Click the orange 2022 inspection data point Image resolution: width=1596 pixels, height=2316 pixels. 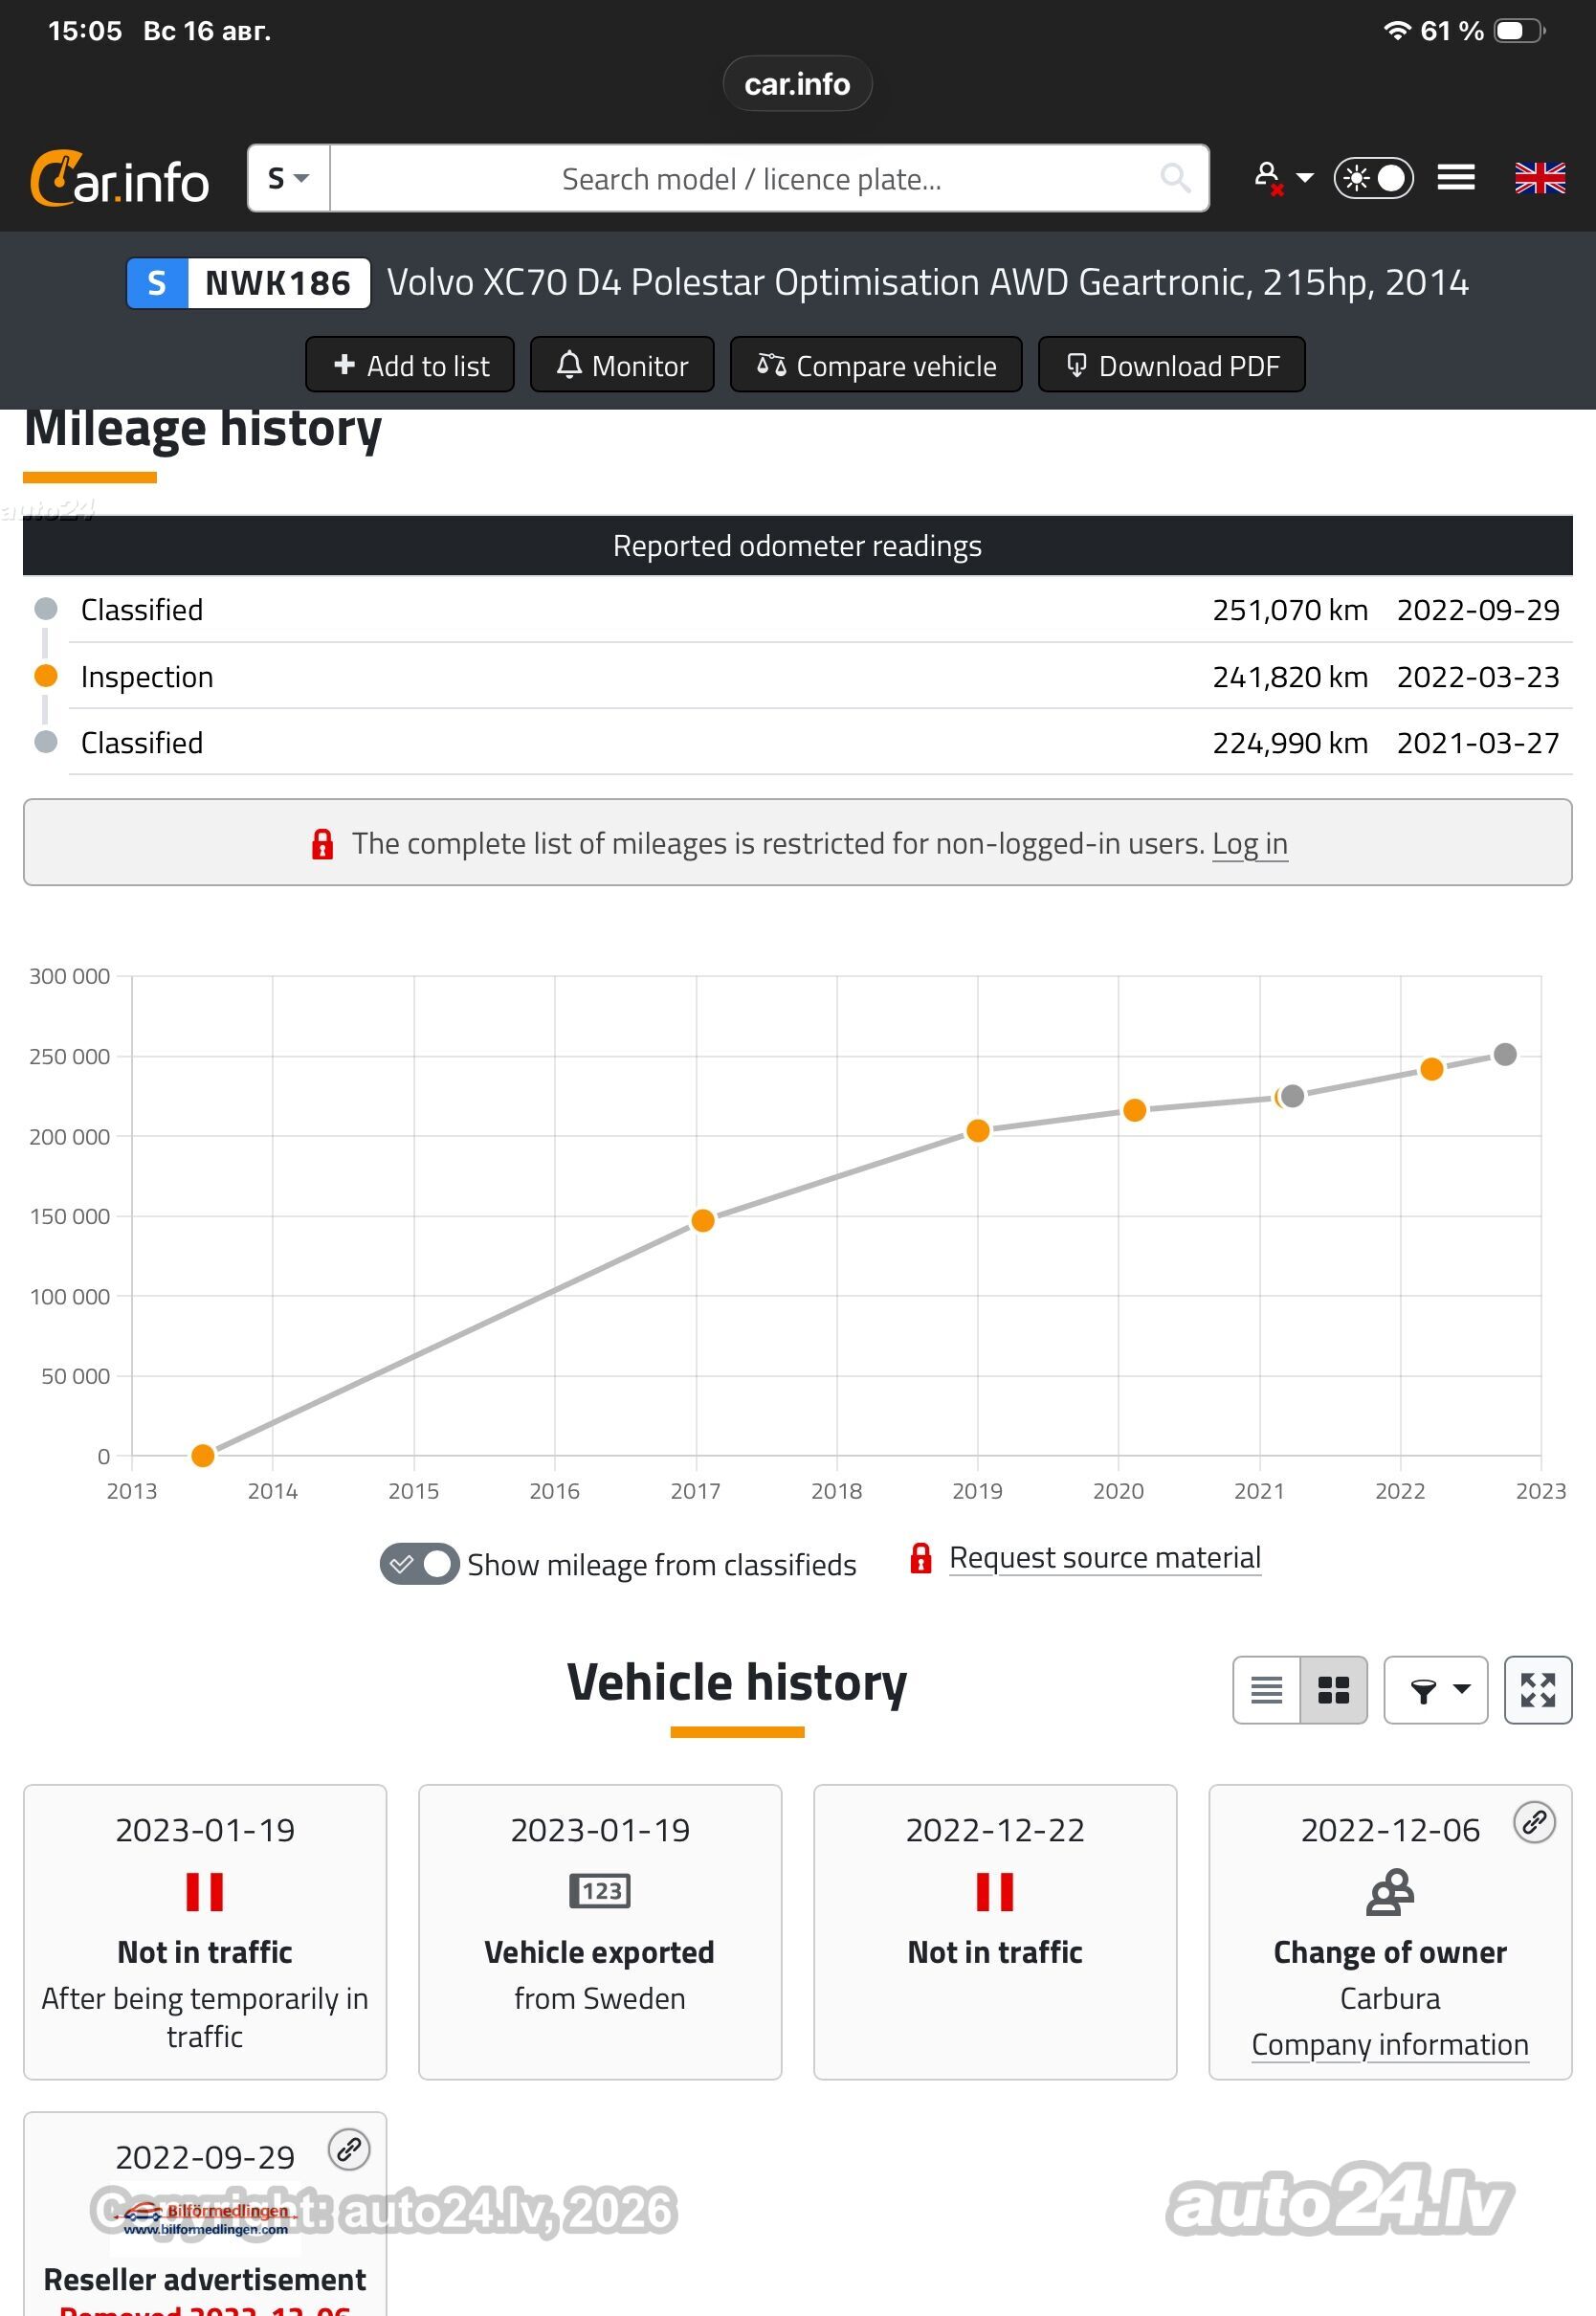point(1431,1069)
